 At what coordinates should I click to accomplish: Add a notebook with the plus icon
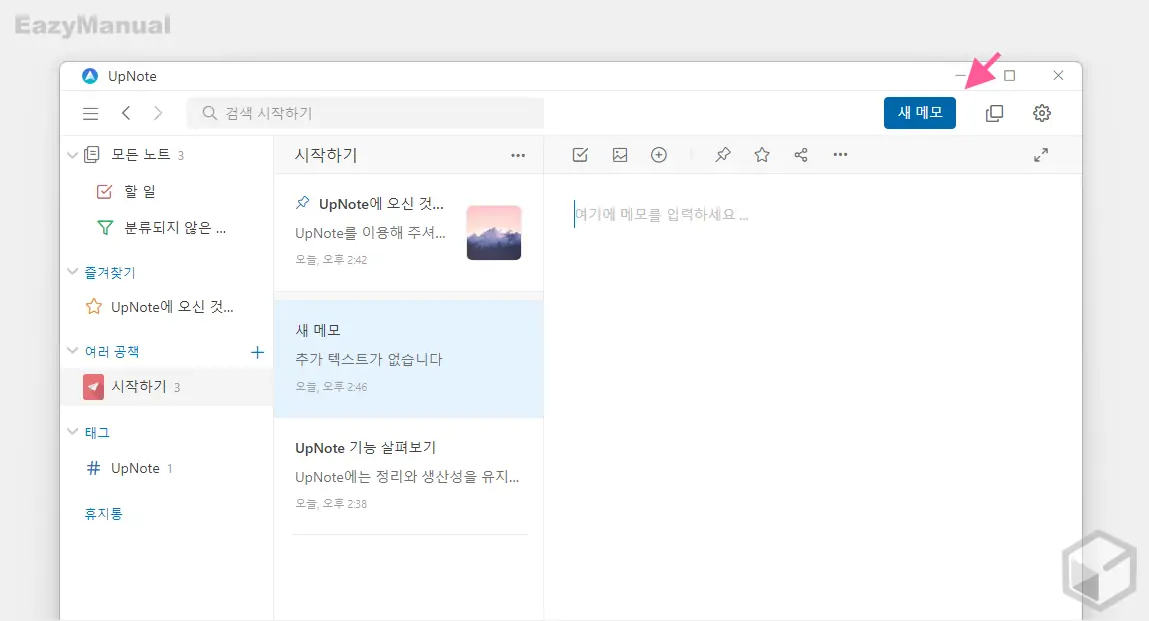tap(257, 353)
